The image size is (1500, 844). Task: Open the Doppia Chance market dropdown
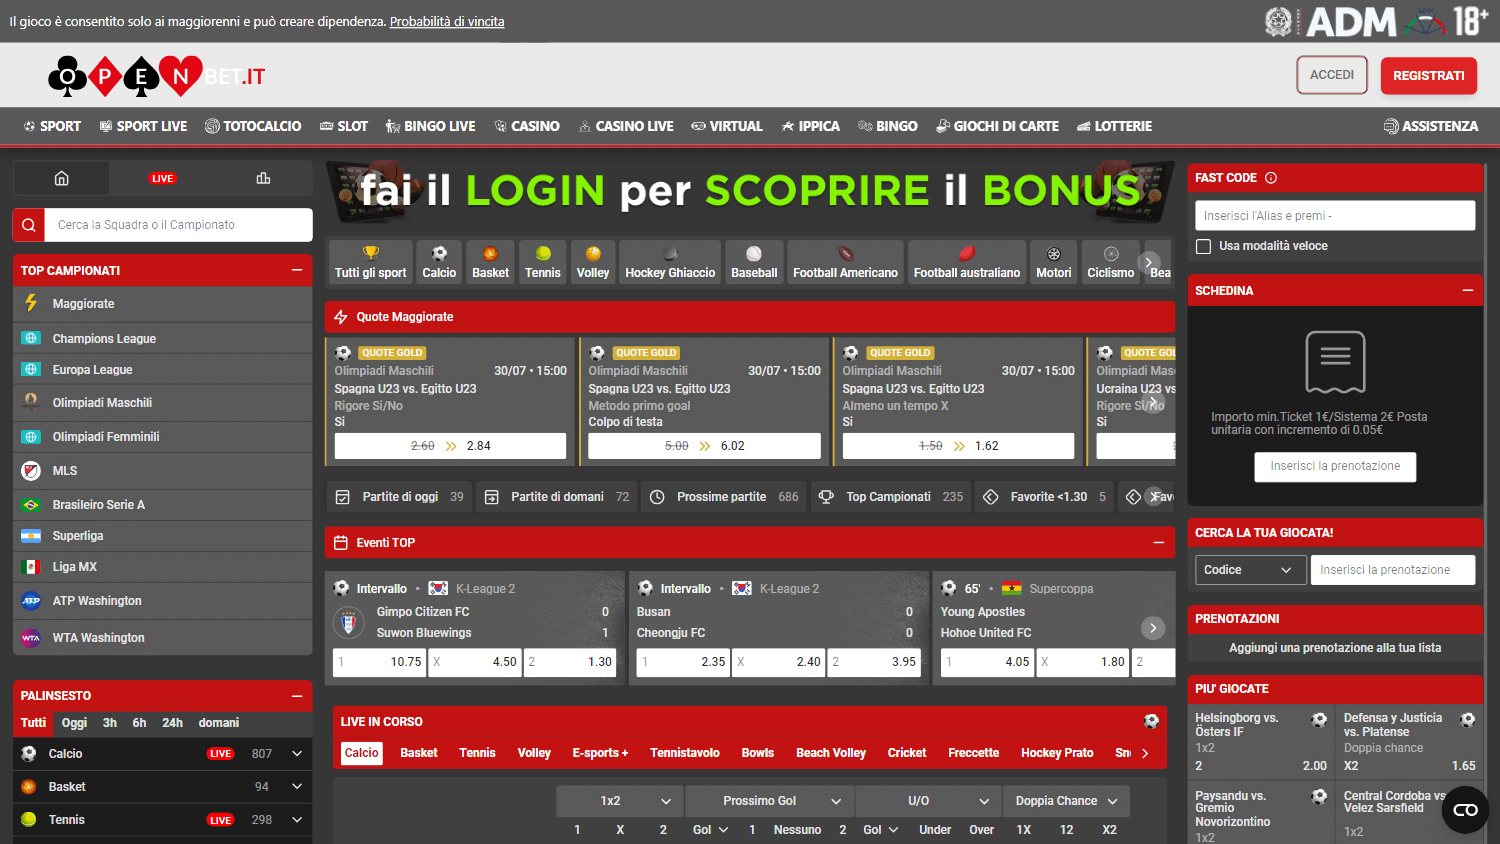(x=1067, y=801)
